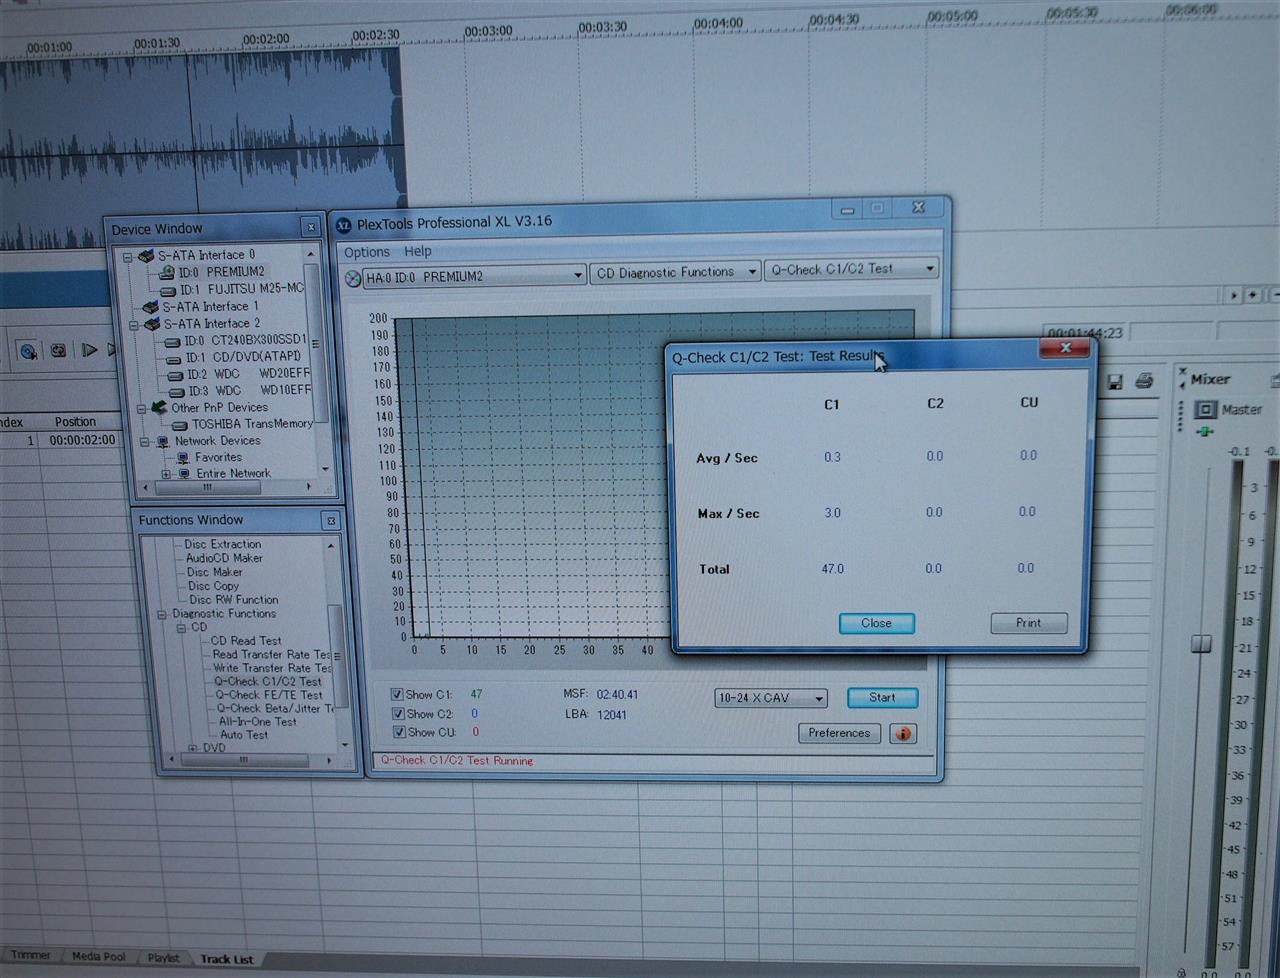The image size is (1280, 978).
Task: Select AudioCD Maker in Functions Window
Action: pos(224,558)
